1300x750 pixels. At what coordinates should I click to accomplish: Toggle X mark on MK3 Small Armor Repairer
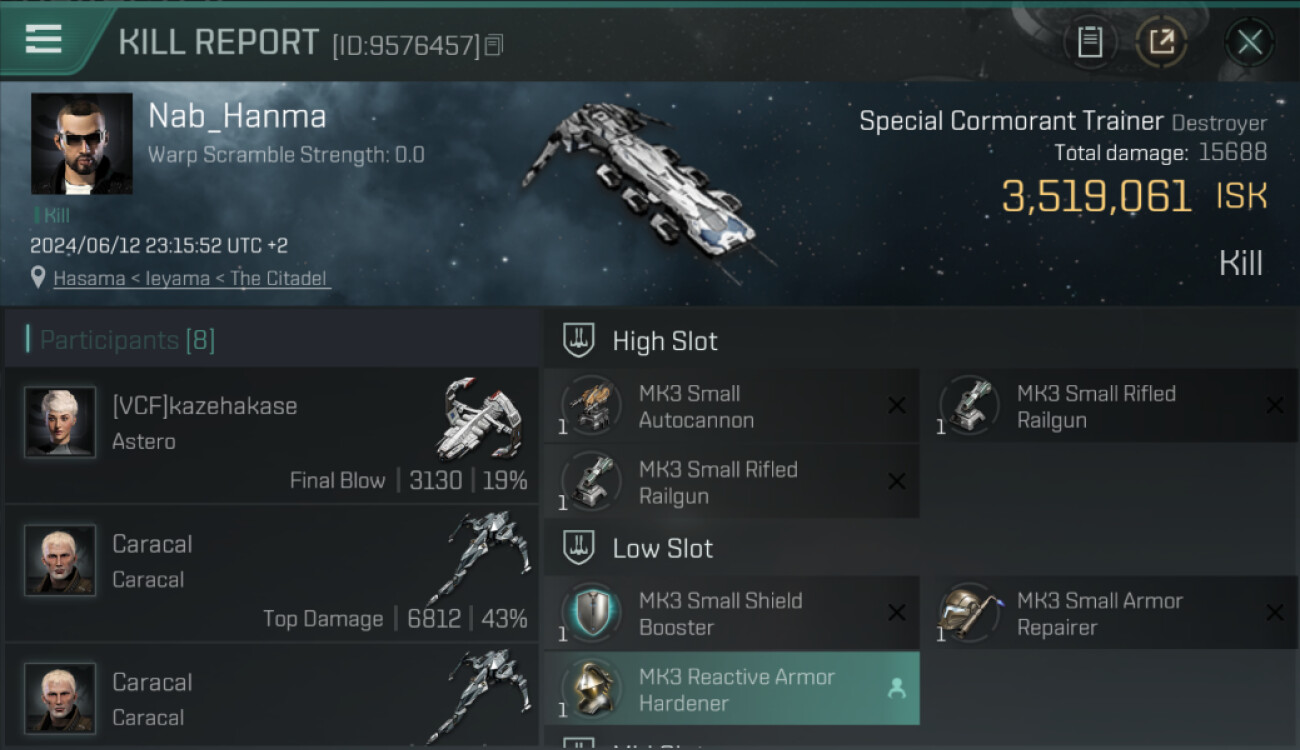pyautogui.click(x=1275, y=613)
